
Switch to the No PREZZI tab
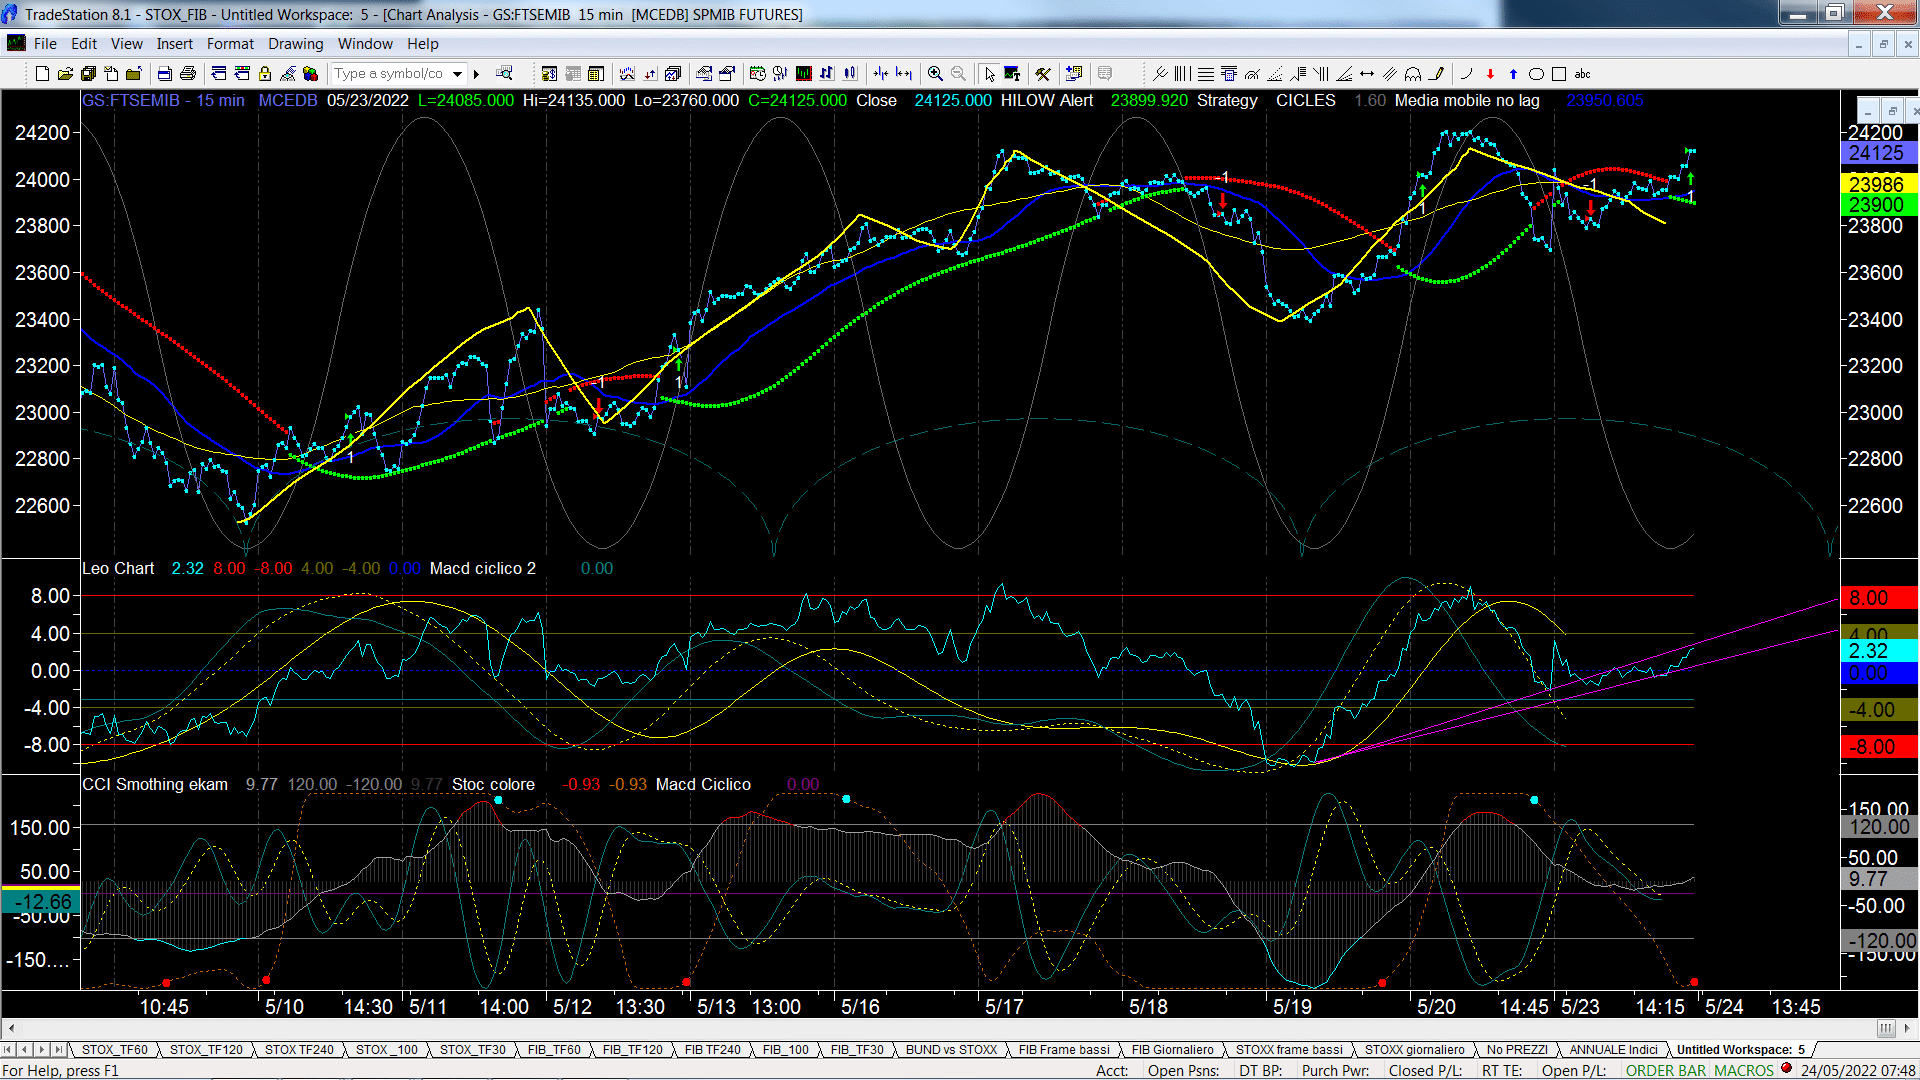pyautogui.click(x=1517, y=1050)
